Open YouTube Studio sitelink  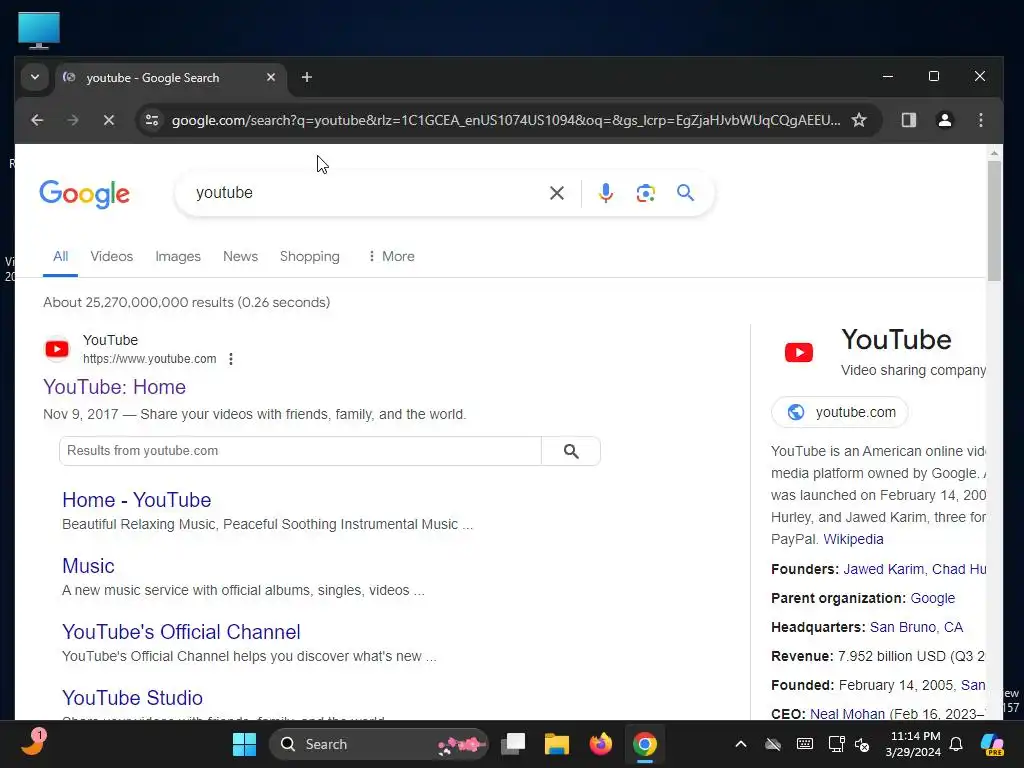tap(132, 698)
